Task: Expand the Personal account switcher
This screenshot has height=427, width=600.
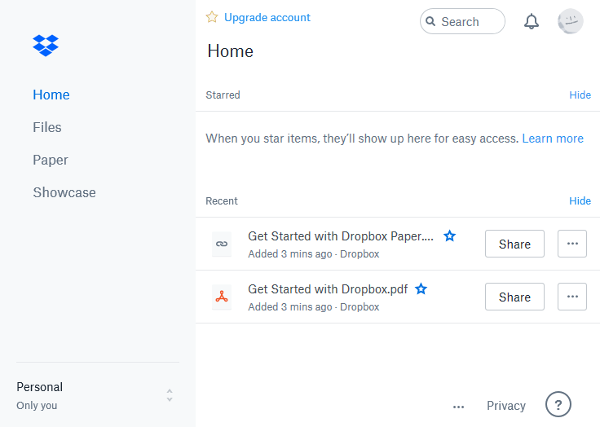Action: 170,395
